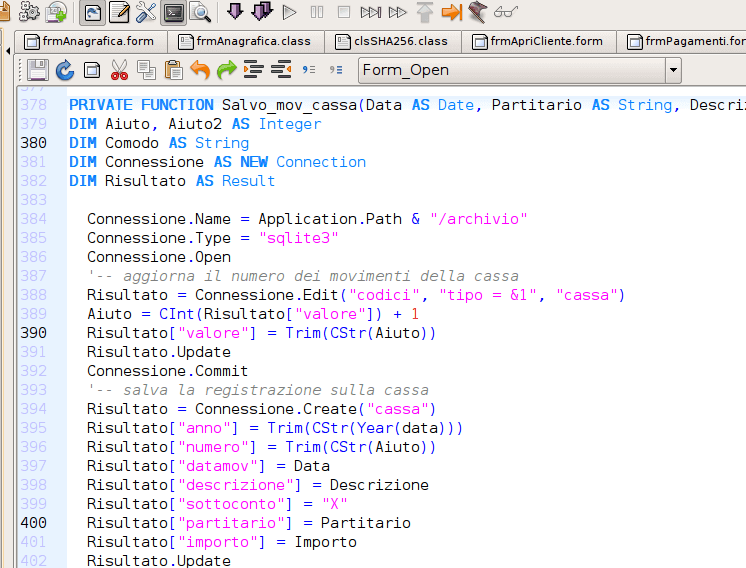
Task: Click the Copy icon in editor toolbar
Action: (x=146, y=70)
